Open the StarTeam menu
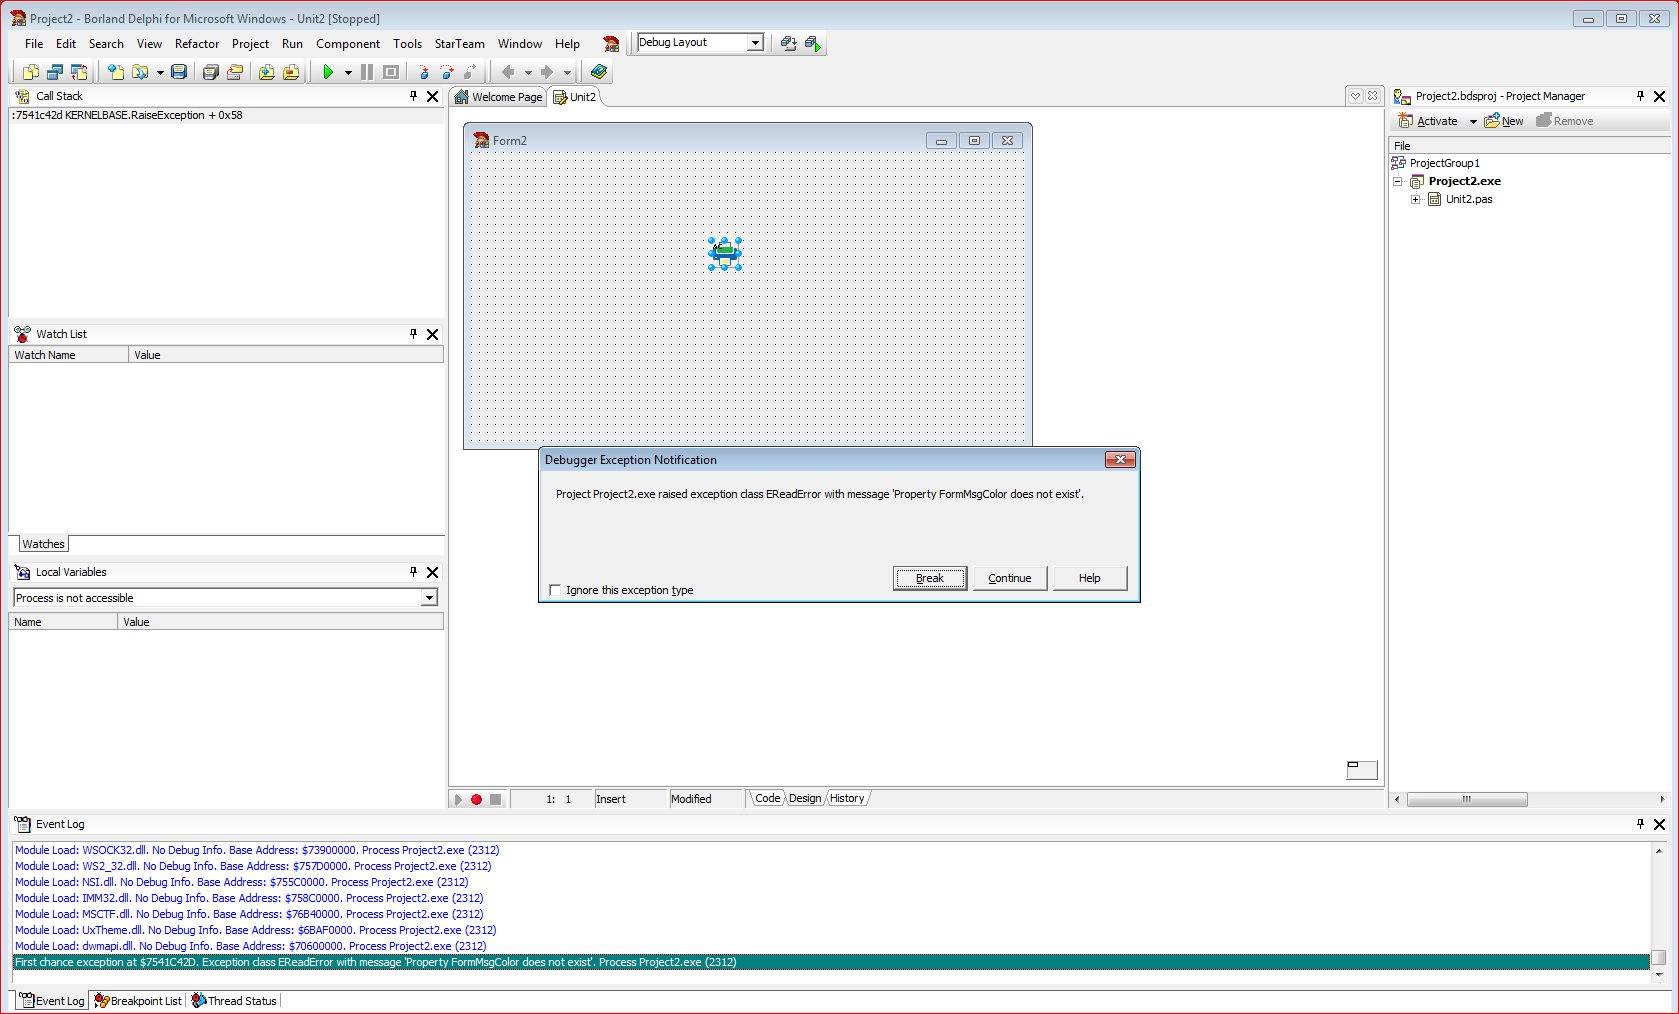This screenshot has width=1679, height=1014. coord(459,44)
